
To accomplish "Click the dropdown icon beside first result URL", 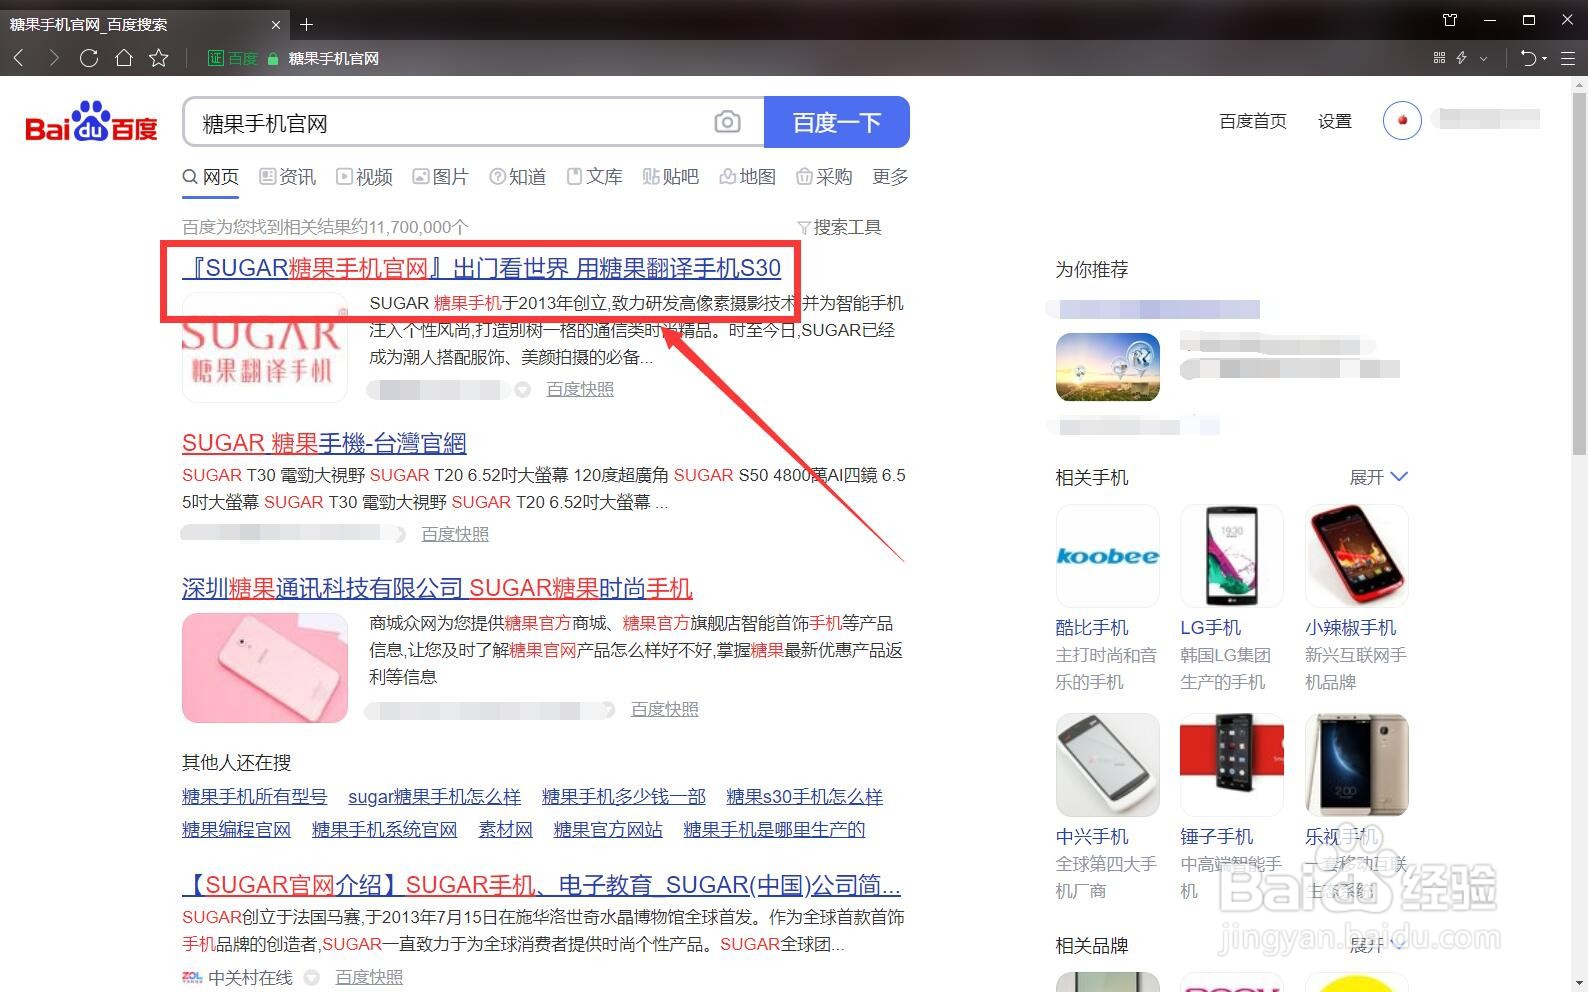I will click(522, 389).
